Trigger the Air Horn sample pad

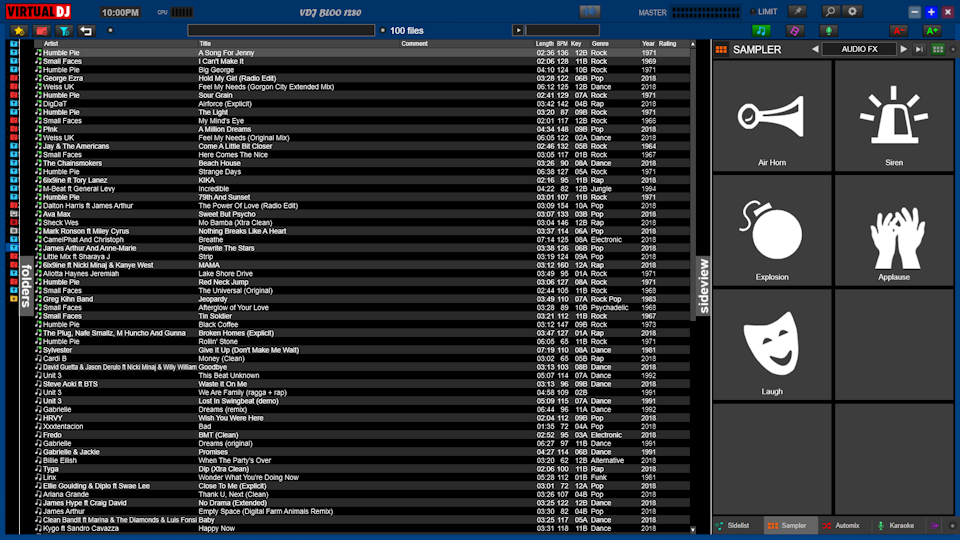pyautogui.click(x=772, y=116)
